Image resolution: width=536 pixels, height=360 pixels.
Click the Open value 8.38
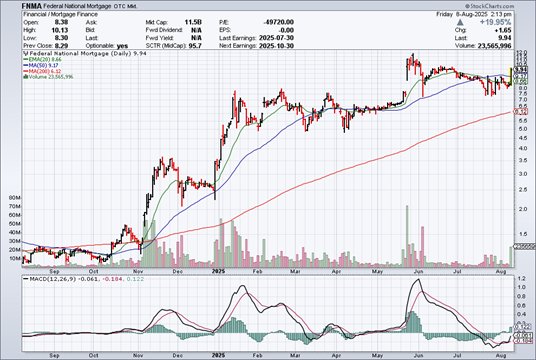pos(61,22)
